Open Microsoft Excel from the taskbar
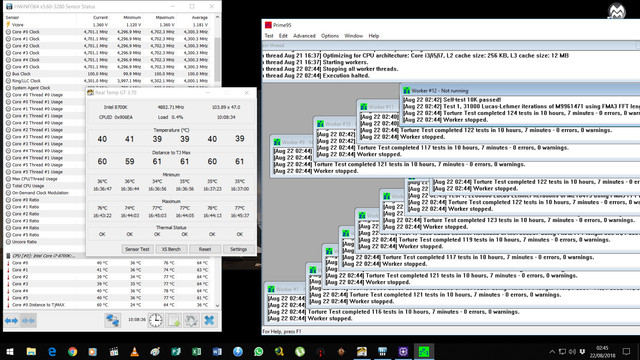The width and height of the screenshot is (640, 360). point(197,351)
